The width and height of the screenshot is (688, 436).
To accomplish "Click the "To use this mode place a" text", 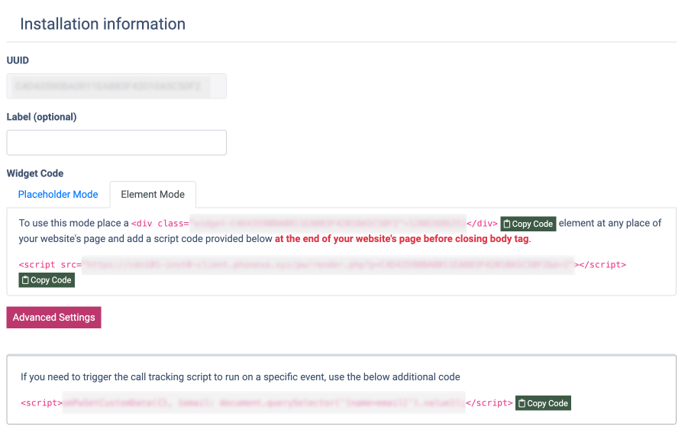I will pyautogui.click(x=74, y=223).
